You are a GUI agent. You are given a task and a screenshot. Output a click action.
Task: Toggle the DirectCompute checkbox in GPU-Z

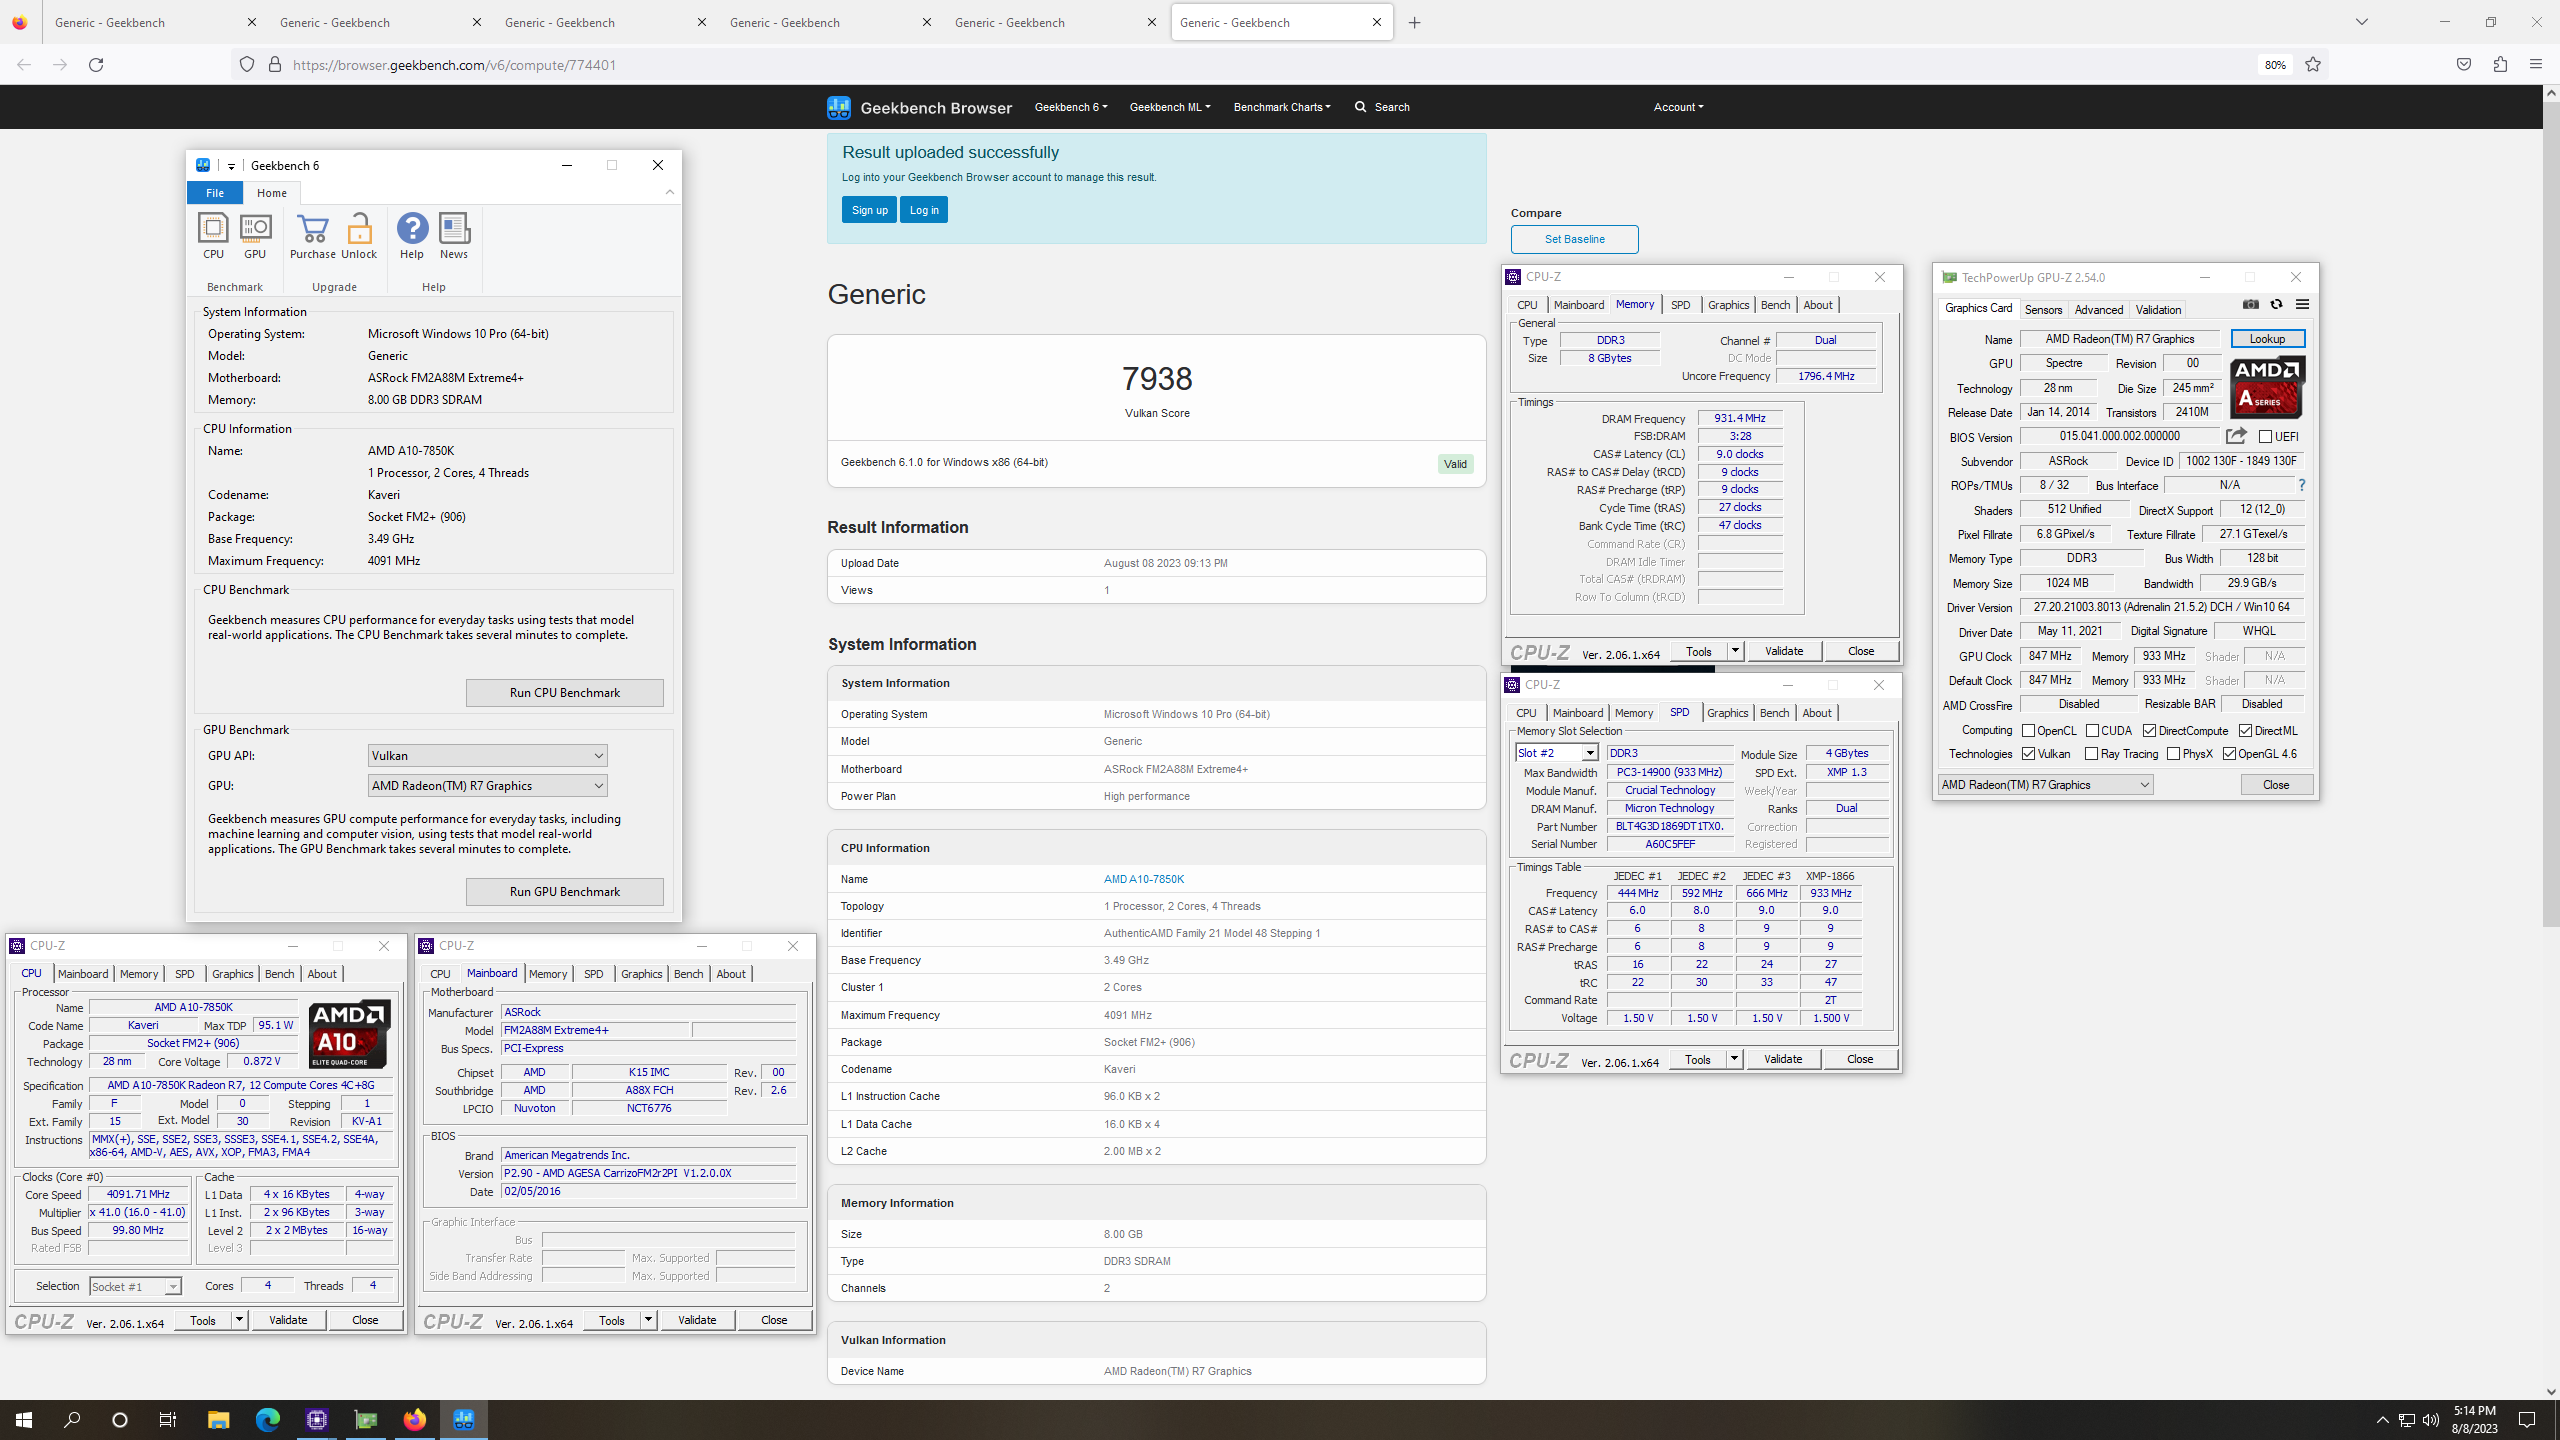(x=2150, y=731)
